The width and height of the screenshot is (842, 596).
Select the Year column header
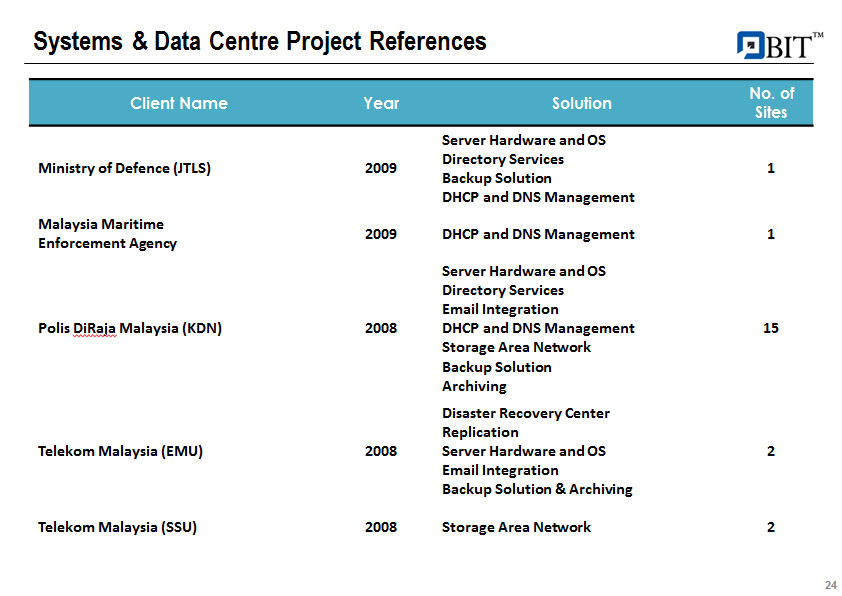tap(381, 103)
